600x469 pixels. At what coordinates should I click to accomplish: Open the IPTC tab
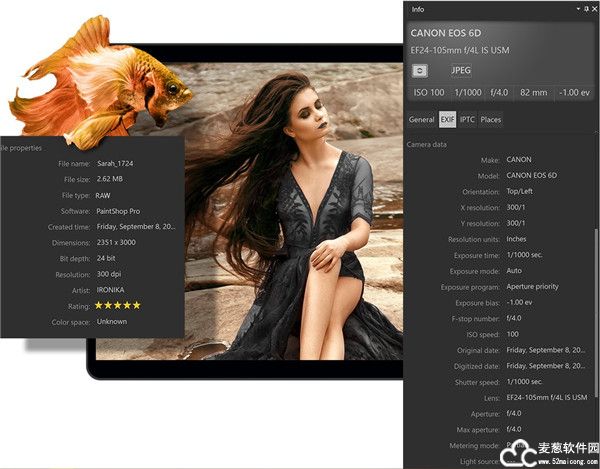click(x=466, y=120)
